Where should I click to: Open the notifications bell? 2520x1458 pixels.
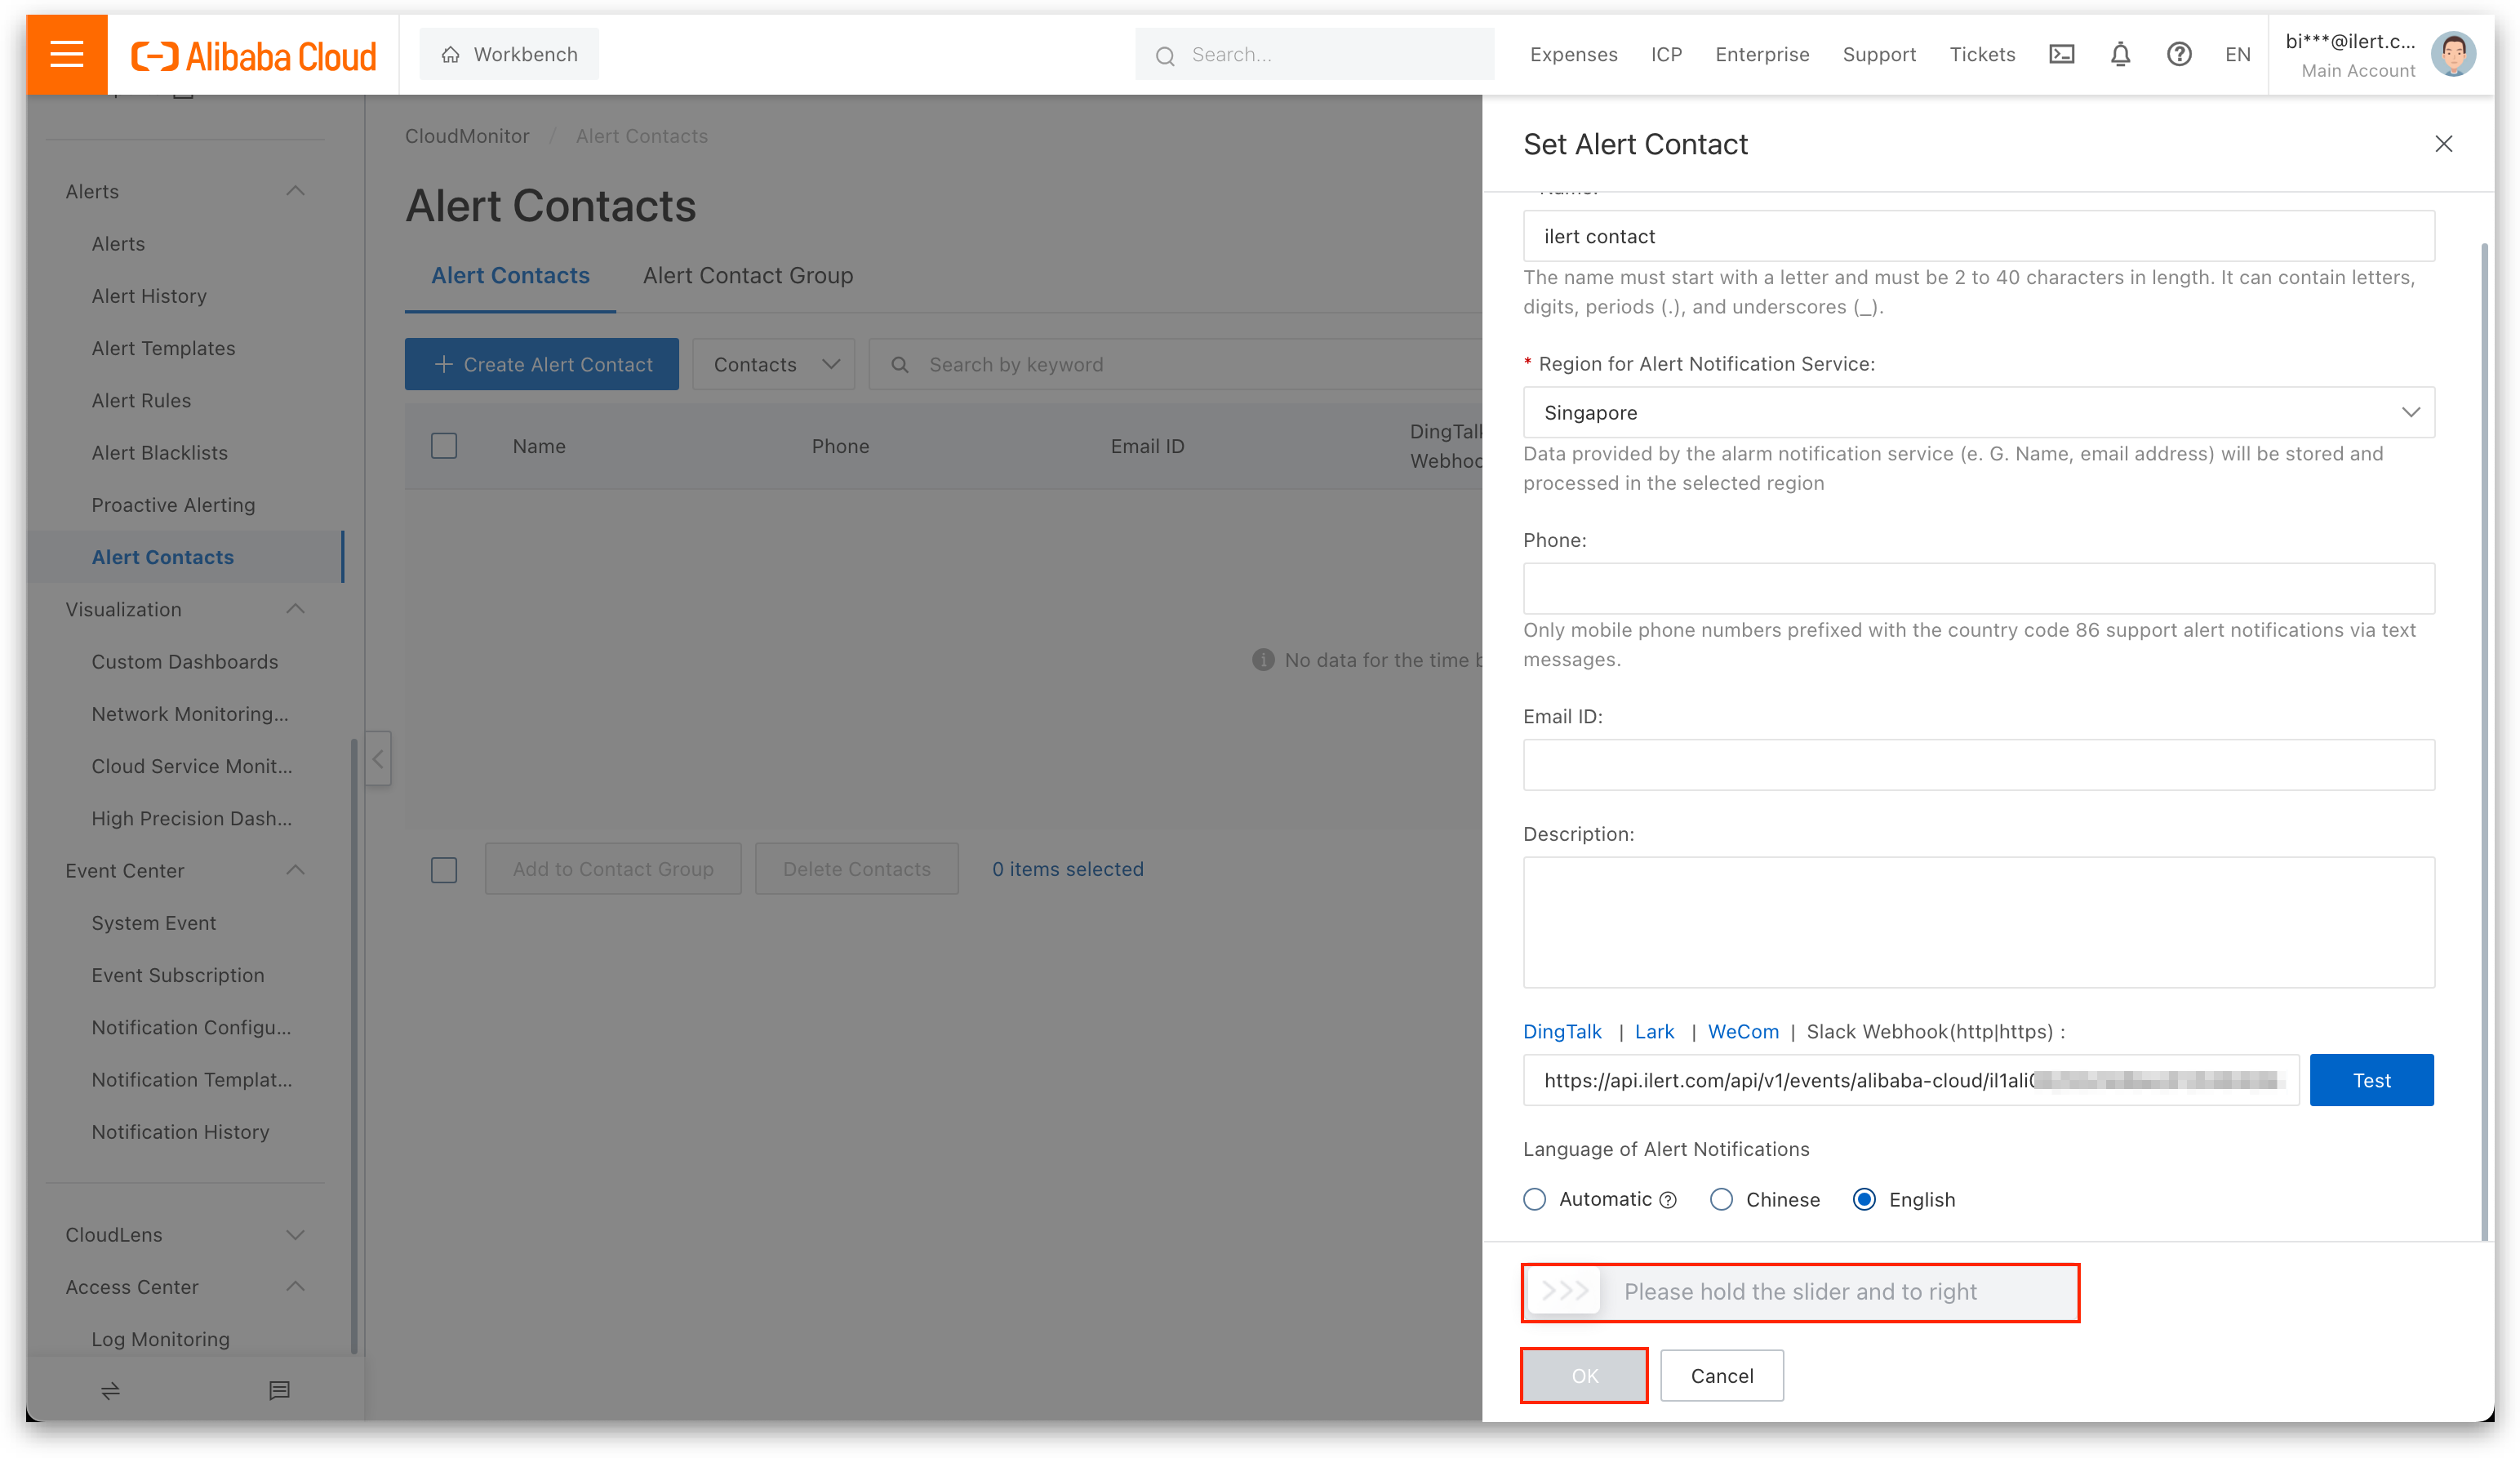coord(2120,54)
